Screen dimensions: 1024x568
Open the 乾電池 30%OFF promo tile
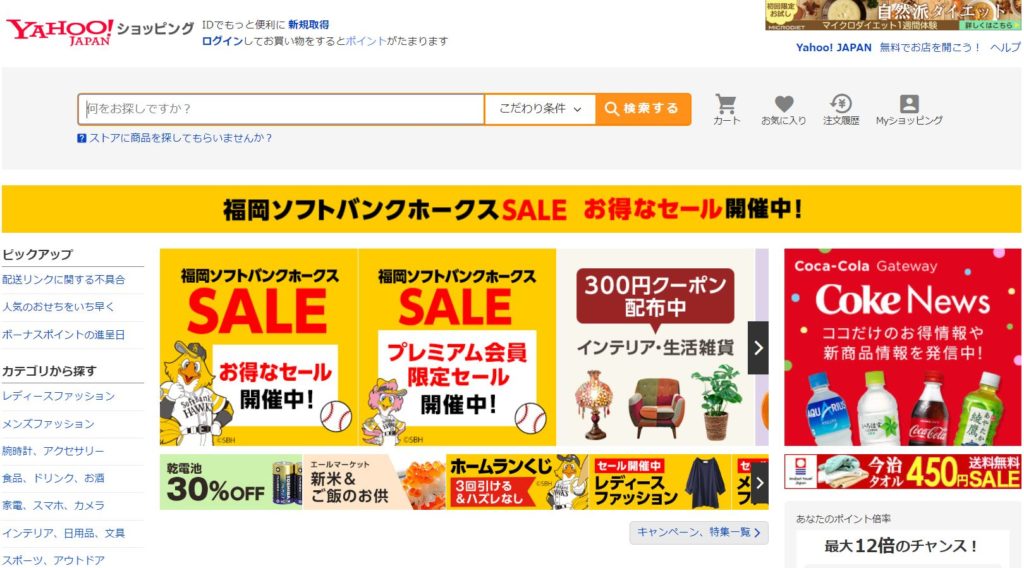(x=231, y=482)
